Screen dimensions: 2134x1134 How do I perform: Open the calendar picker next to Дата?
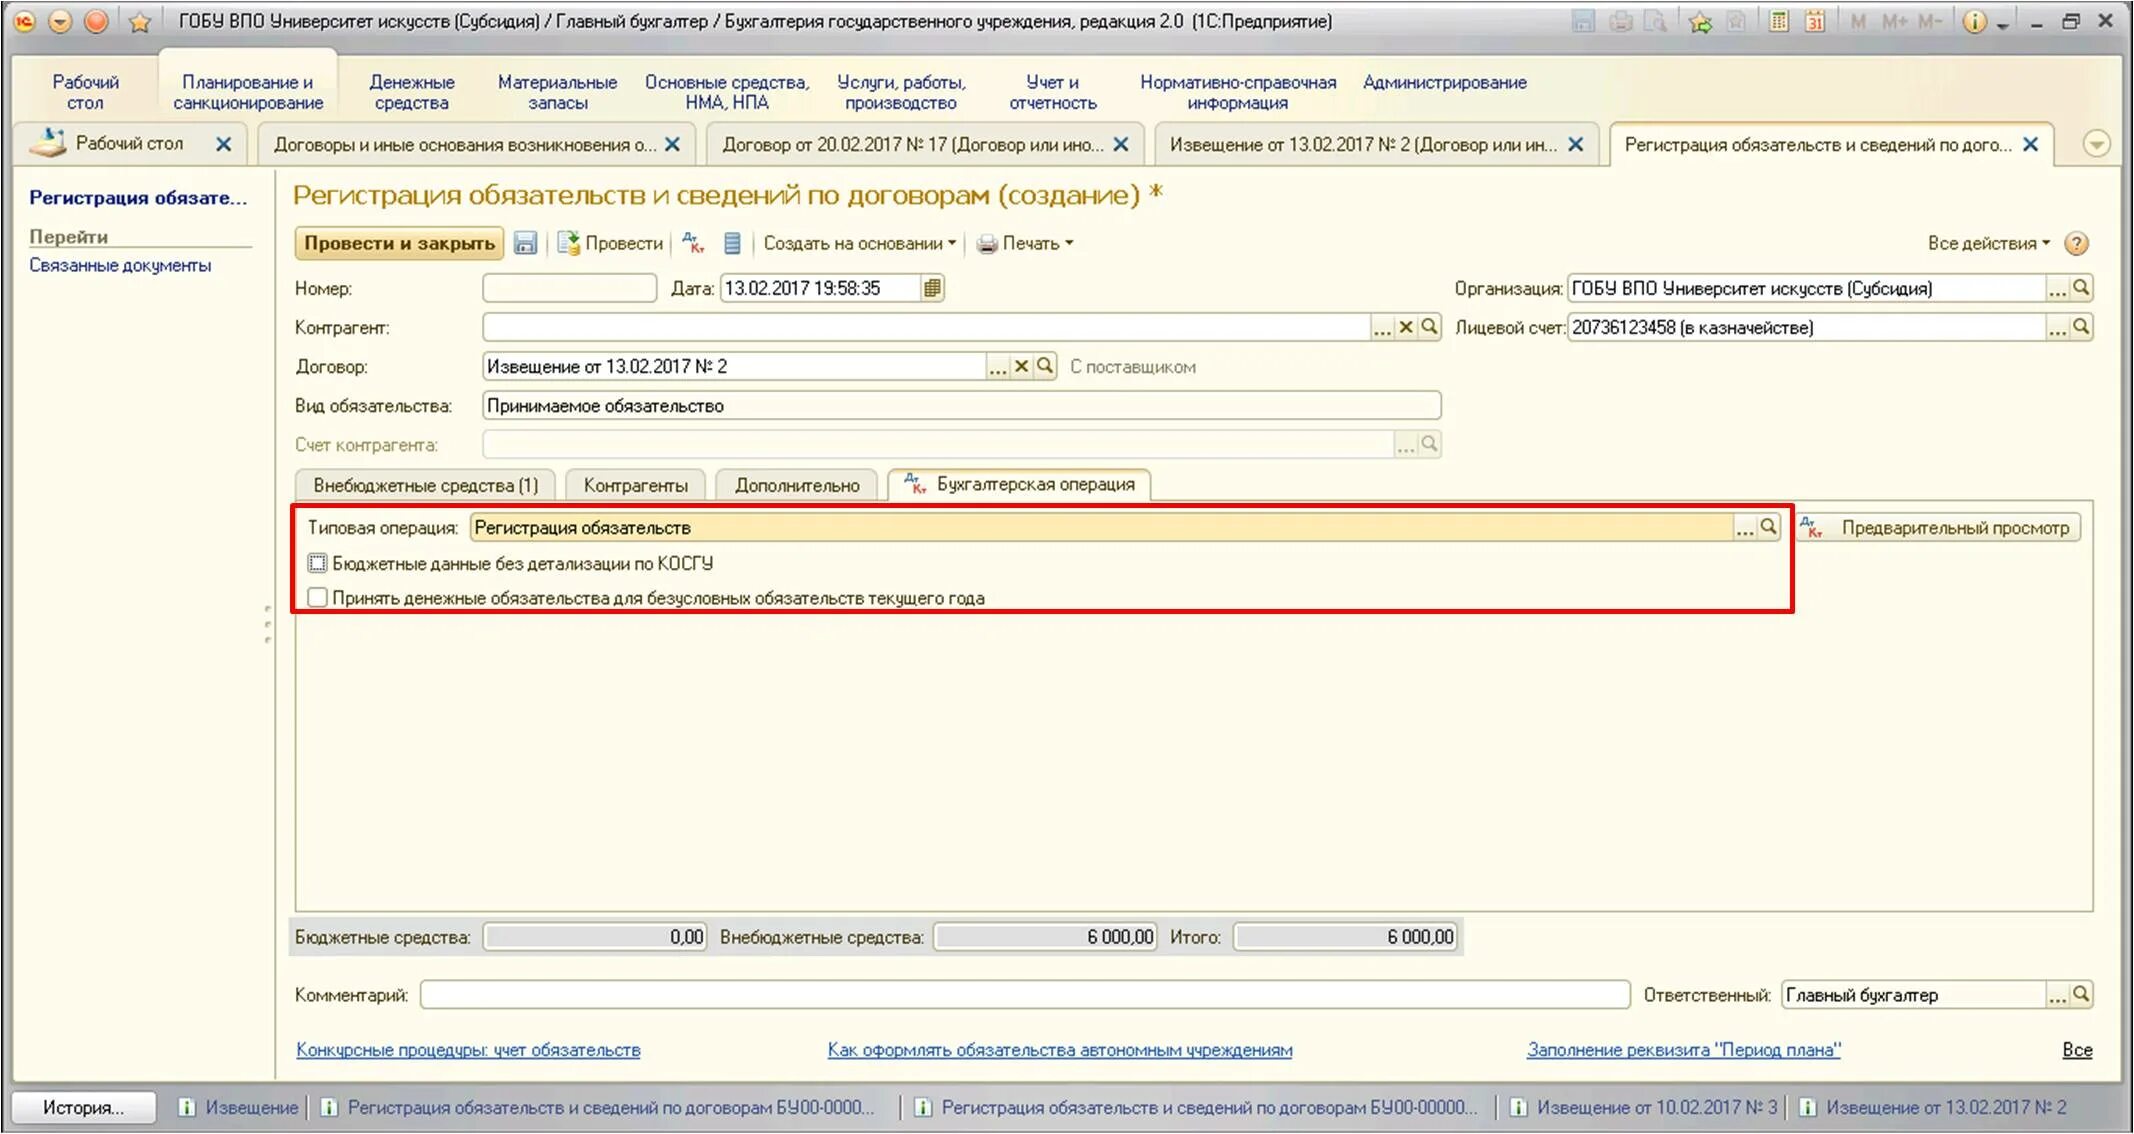[x=932, y=288]
